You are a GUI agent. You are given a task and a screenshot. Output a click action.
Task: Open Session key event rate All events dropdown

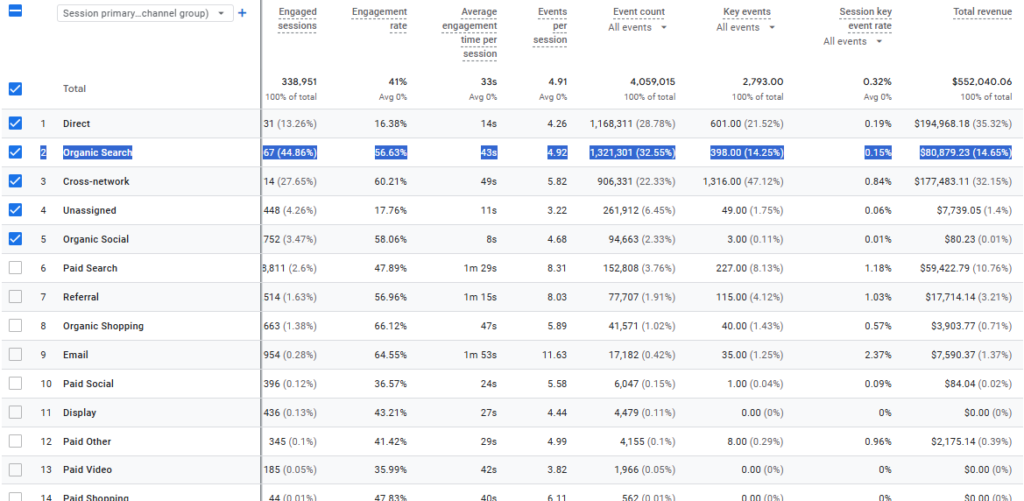(x=853, y=41)
